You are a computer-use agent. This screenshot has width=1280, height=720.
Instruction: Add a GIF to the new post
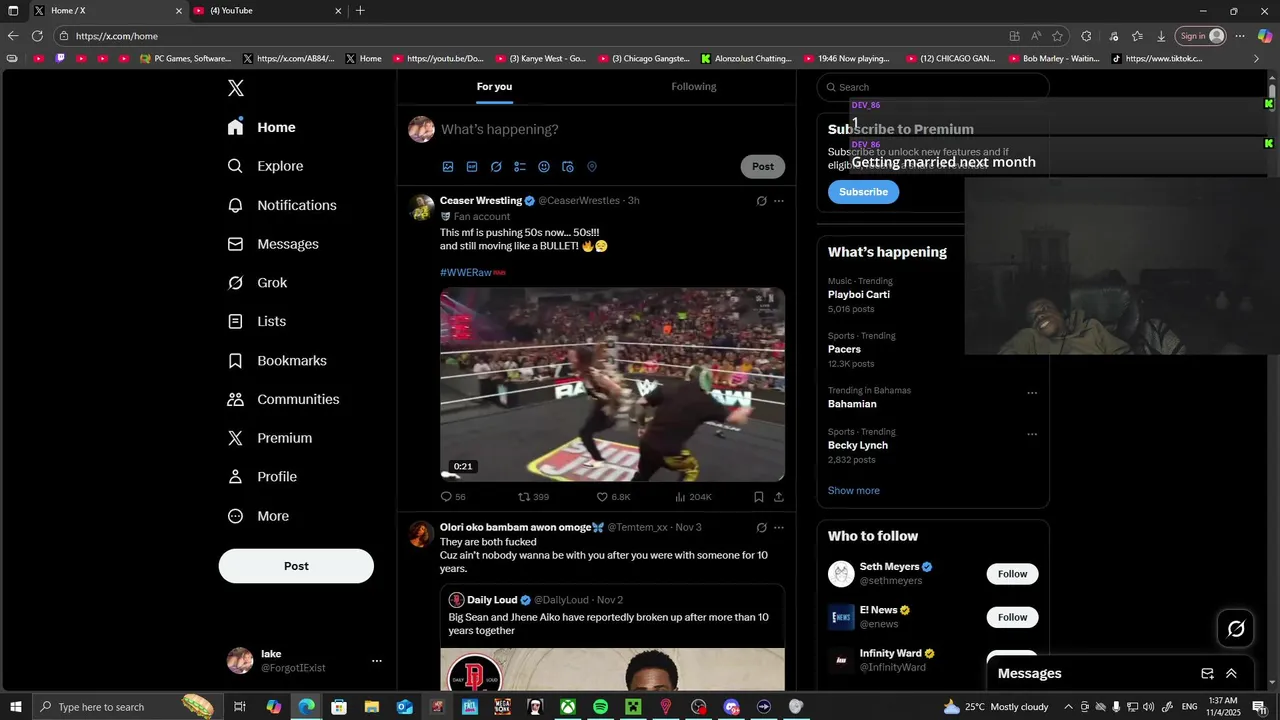click(472, 167)
